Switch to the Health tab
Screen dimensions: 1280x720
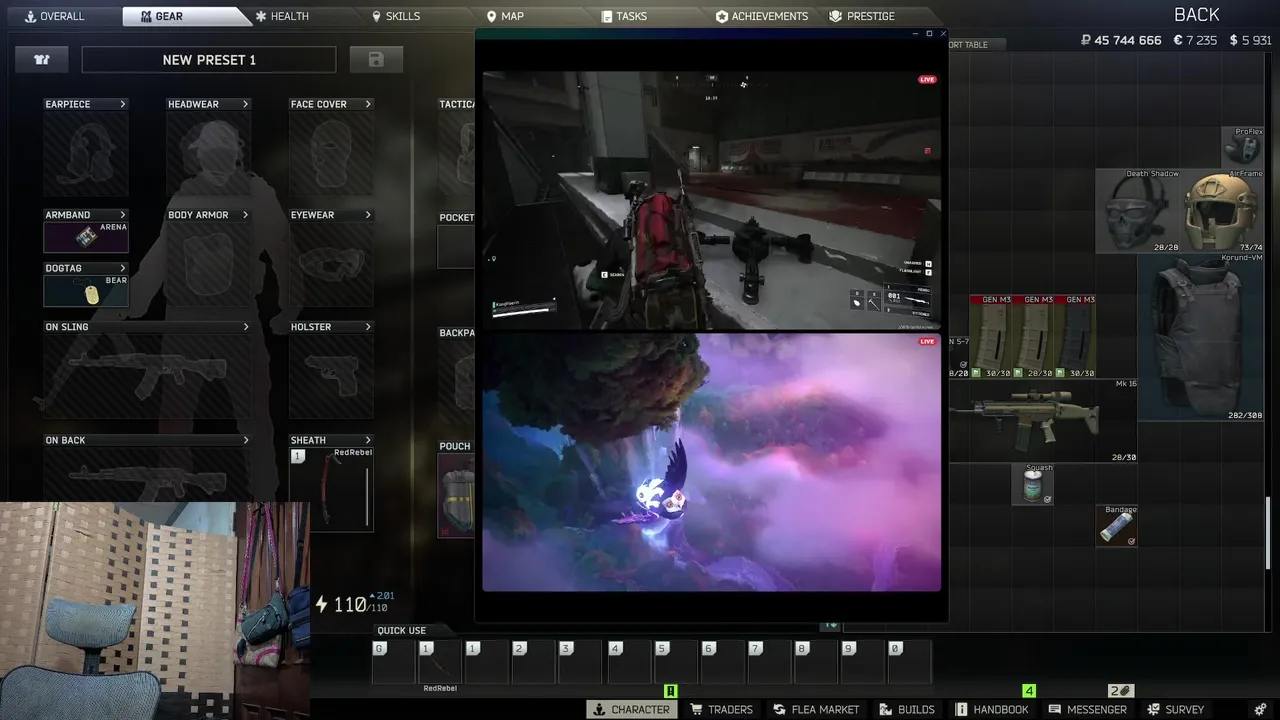(x=282, y=16)
